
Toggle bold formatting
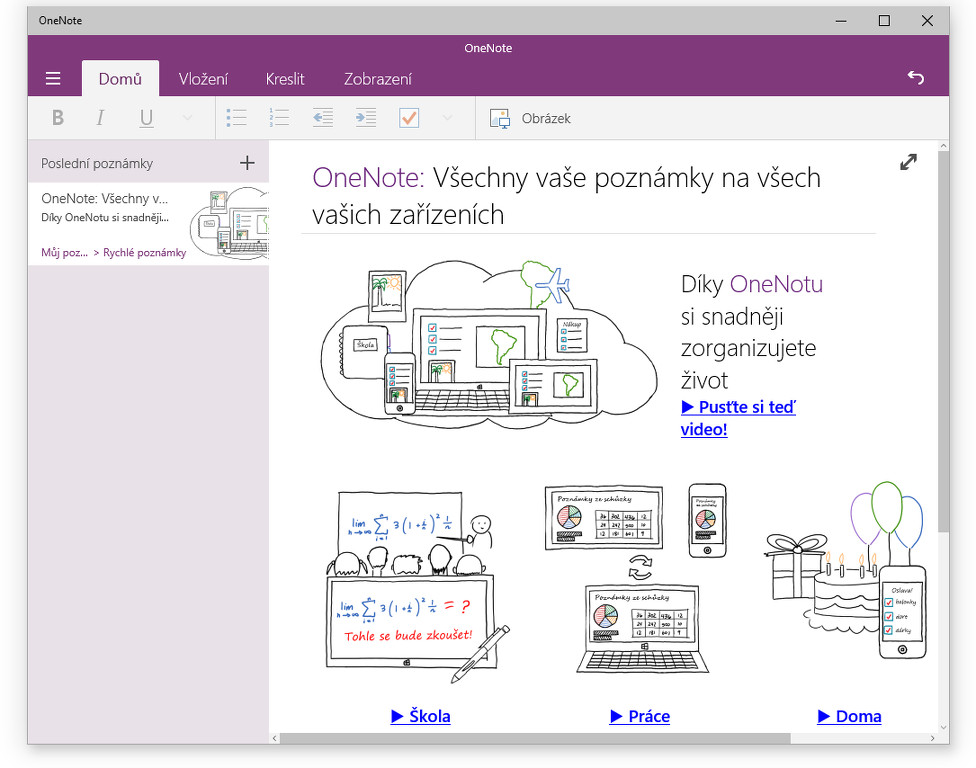coord(58,118)
